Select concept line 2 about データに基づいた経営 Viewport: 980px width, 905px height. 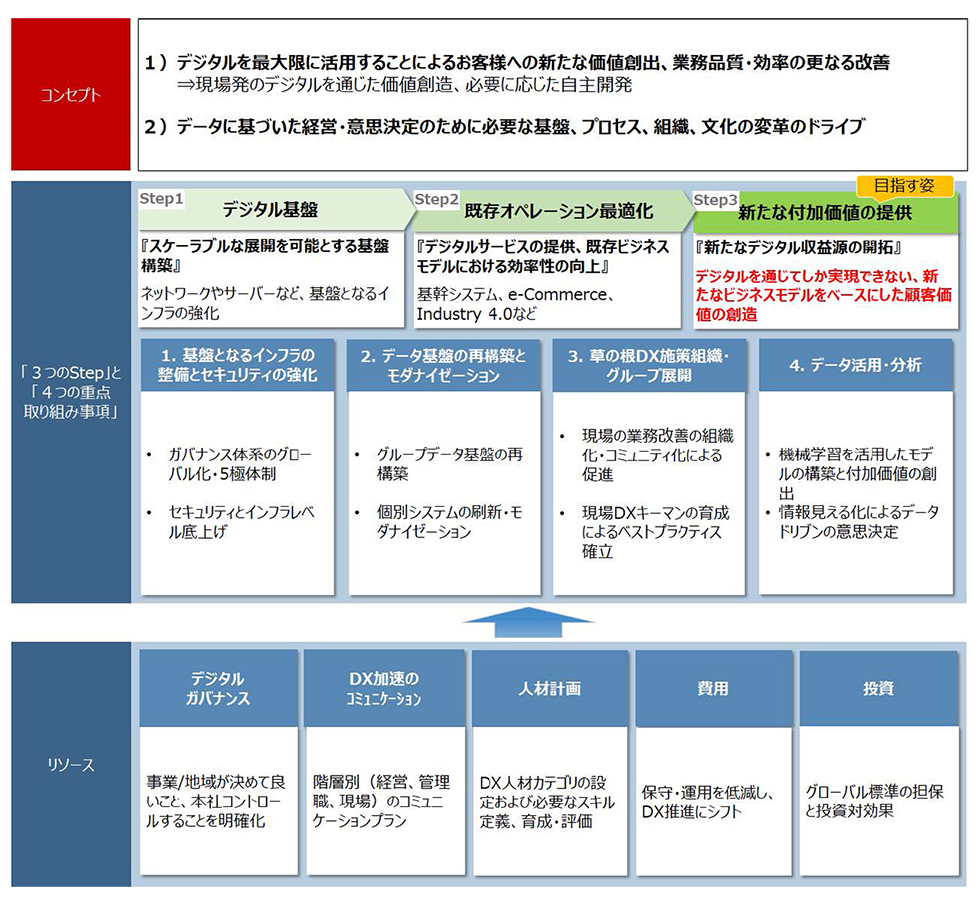[x=504, y=126]
